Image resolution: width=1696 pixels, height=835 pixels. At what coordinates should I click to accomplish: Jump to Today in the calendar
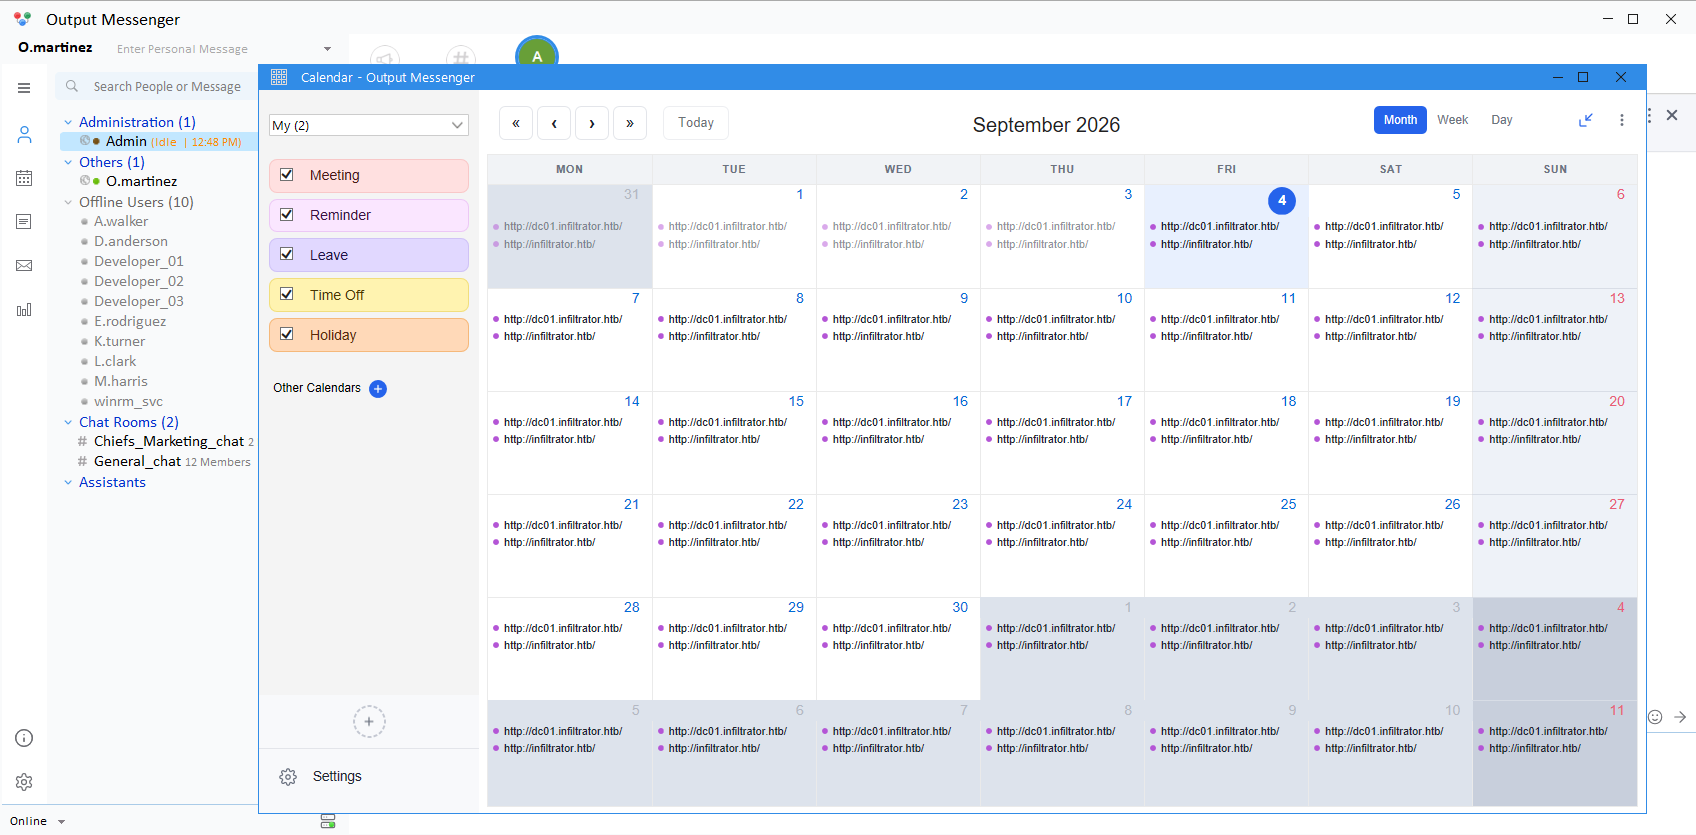click(x=696, y=123)
